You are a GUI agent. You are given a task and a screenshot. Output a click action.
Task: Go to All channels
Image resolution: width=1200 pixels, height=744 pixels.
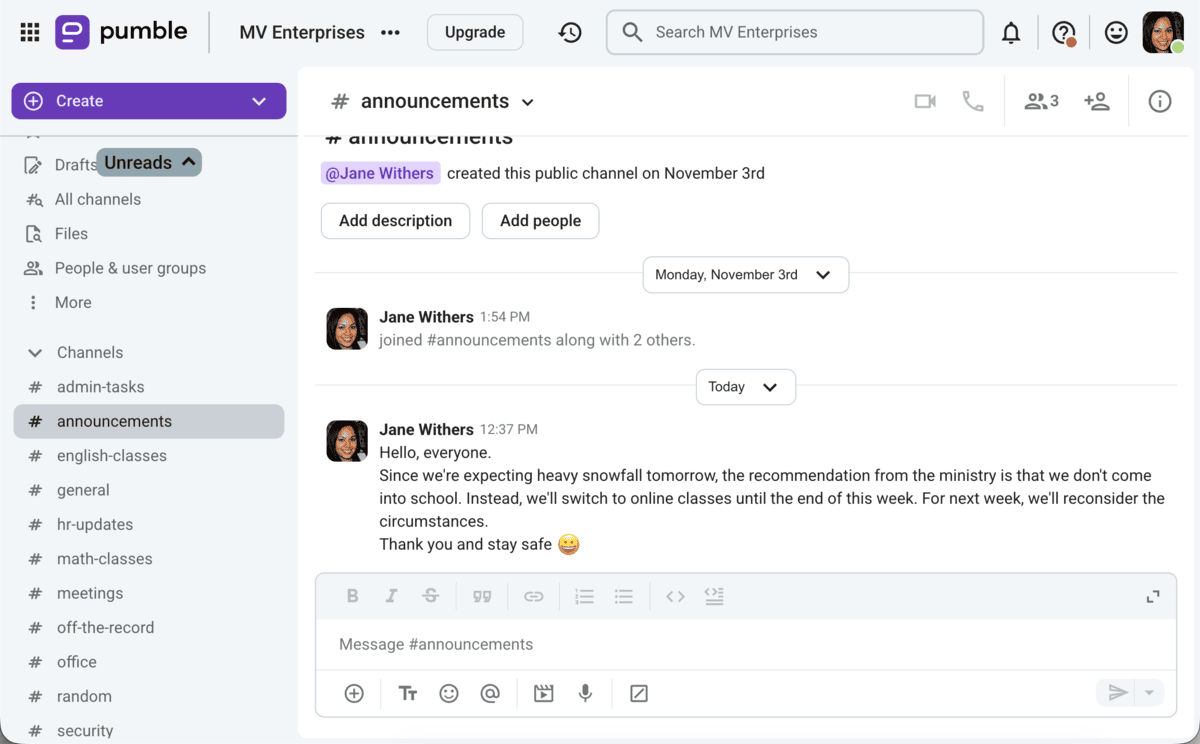point(97,199)
